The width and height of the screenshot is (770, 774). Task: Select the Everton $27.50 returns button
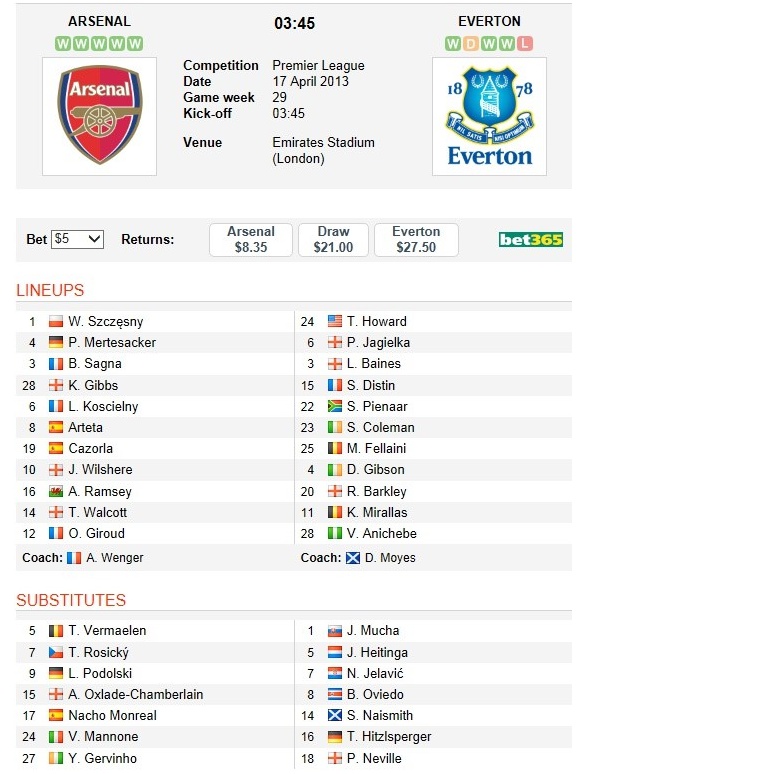tap(416, 239)
